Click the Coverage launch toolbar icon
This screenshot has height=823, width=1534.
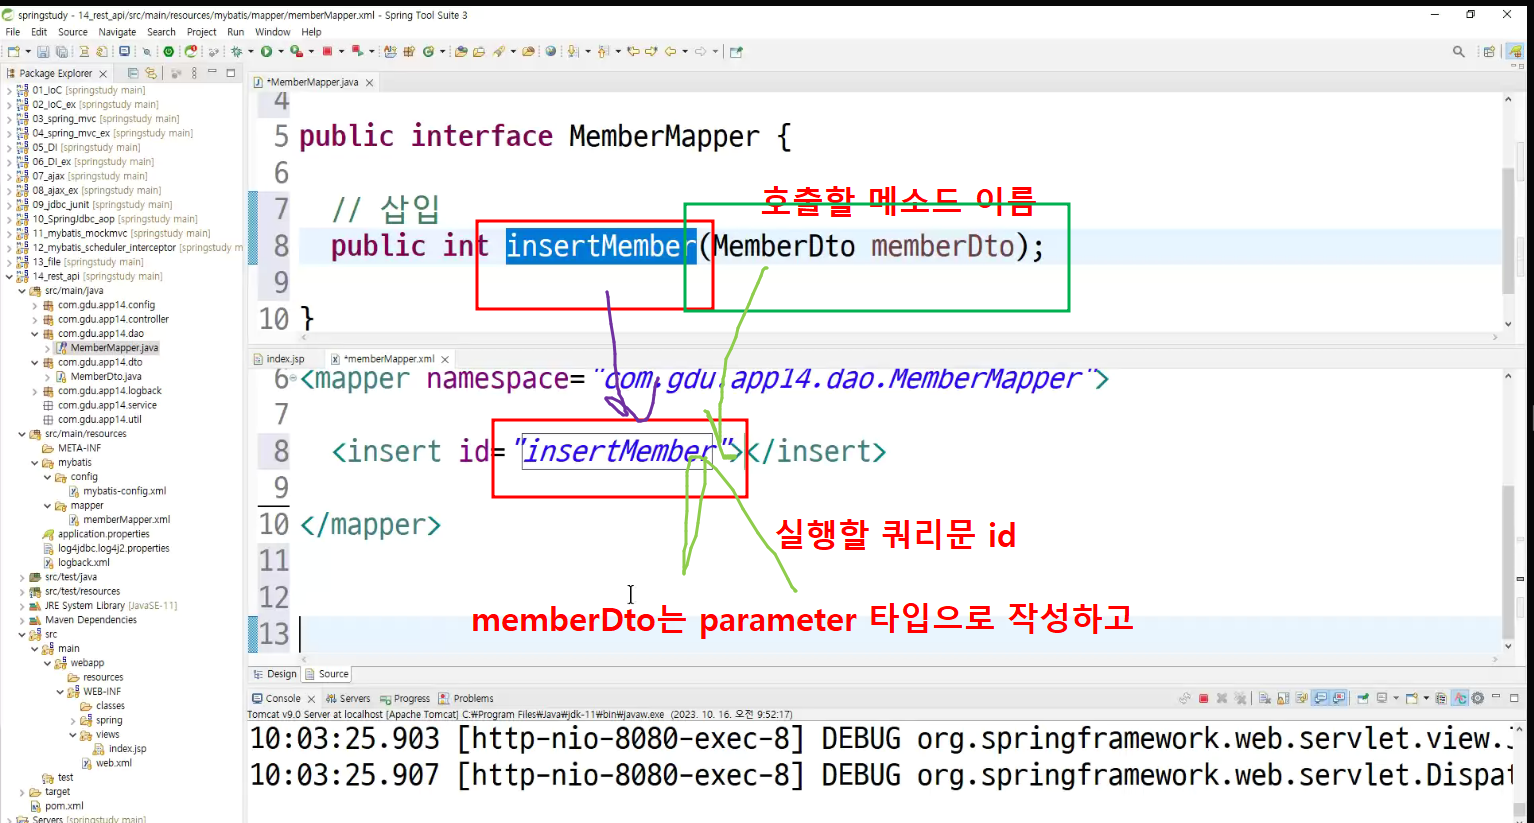296,51
